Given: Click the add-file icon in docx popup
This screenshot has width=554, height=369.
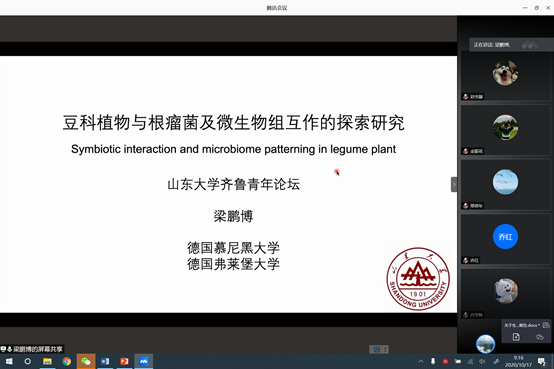Looking at the screenshot, I should tap(516, 337).
